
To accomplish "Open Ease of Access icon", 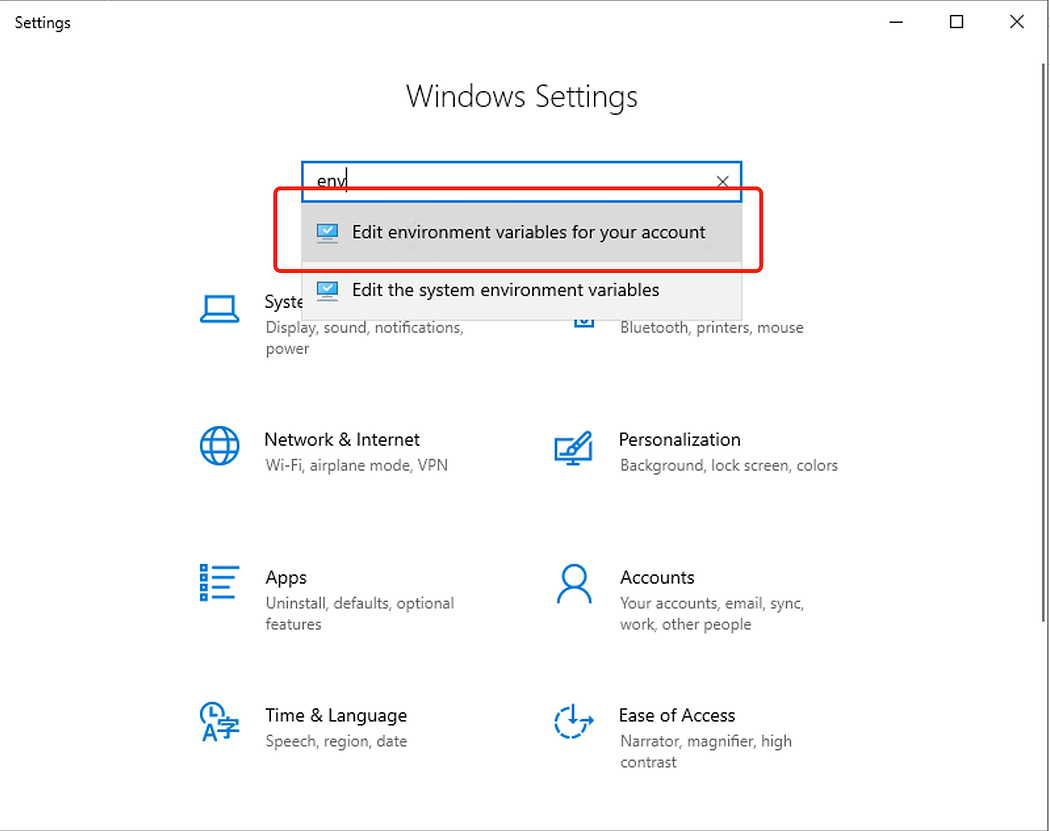I will (x=574, y=722).
